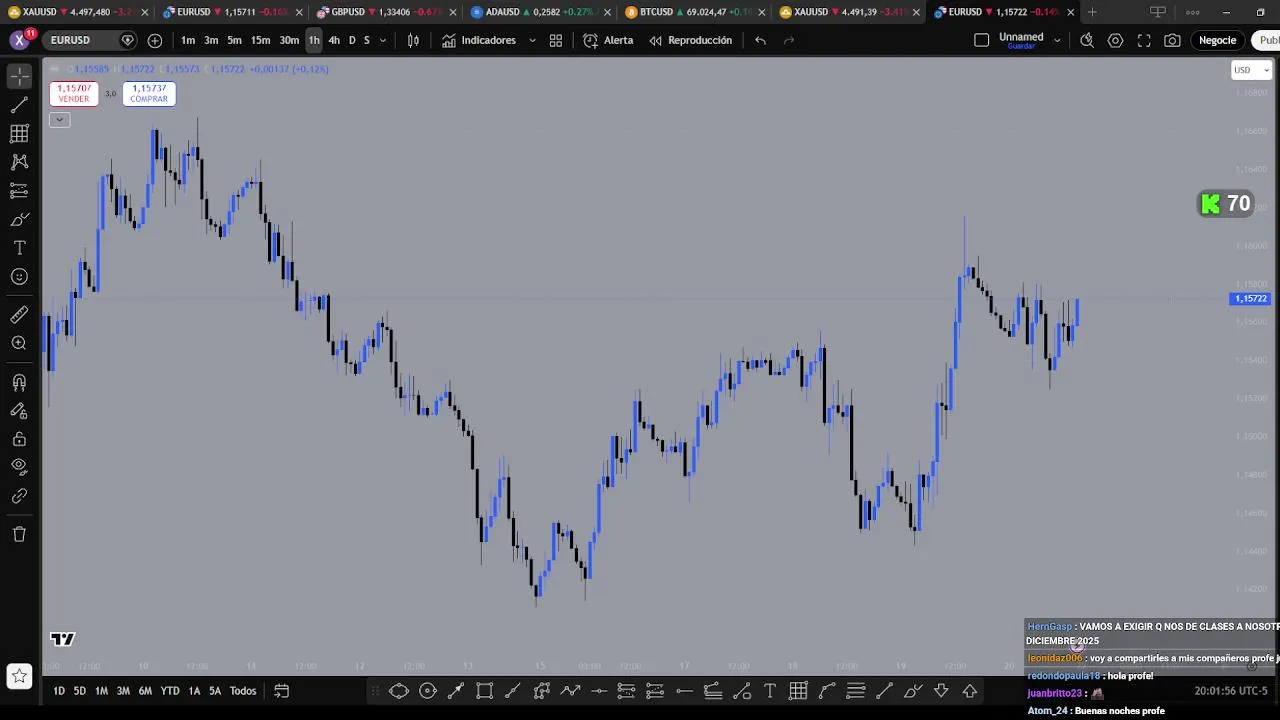The height and width of the screenshot is (720, 1280).
Task: Add a symbol to compare with plus icon
Action: [x=155, y=40]
